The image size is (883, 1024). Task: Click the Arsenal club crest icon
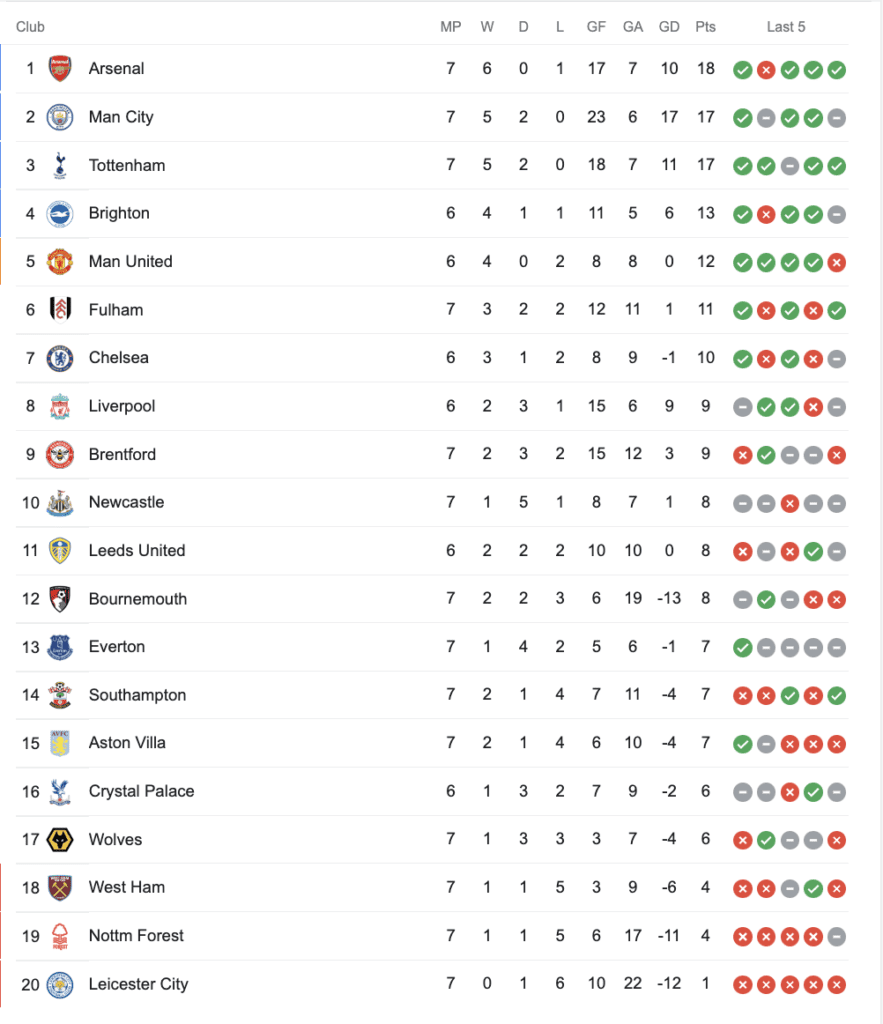coord(60,69)
